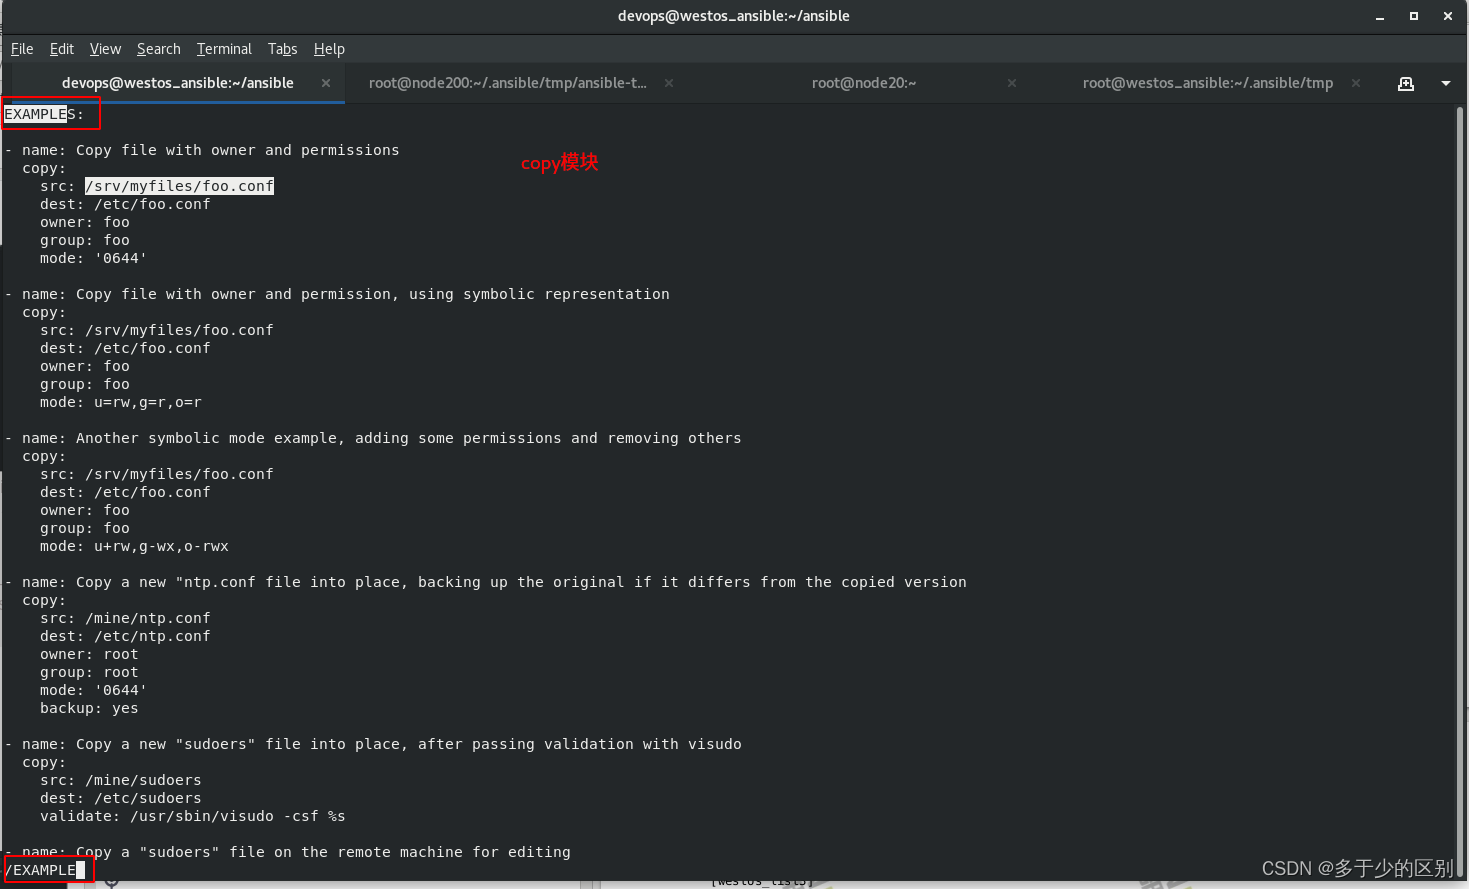Close the root@node200 tab
Viewport: 1469px width, 889px height.
click(x=669, y=83)
